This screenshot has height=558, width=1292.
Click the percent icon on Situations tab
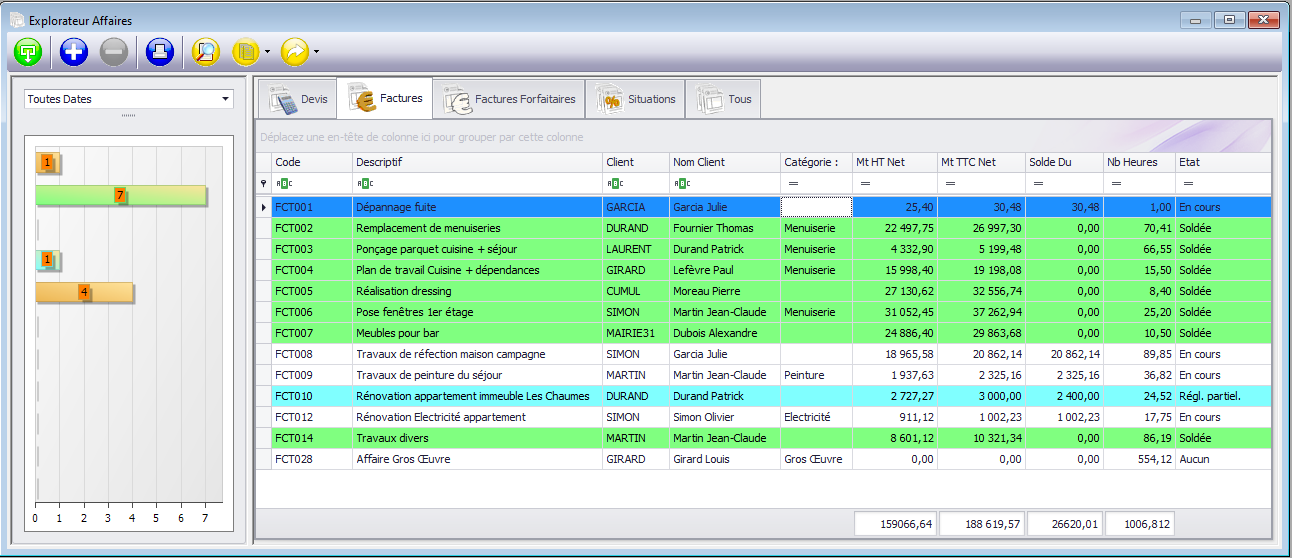coord(609,99)
